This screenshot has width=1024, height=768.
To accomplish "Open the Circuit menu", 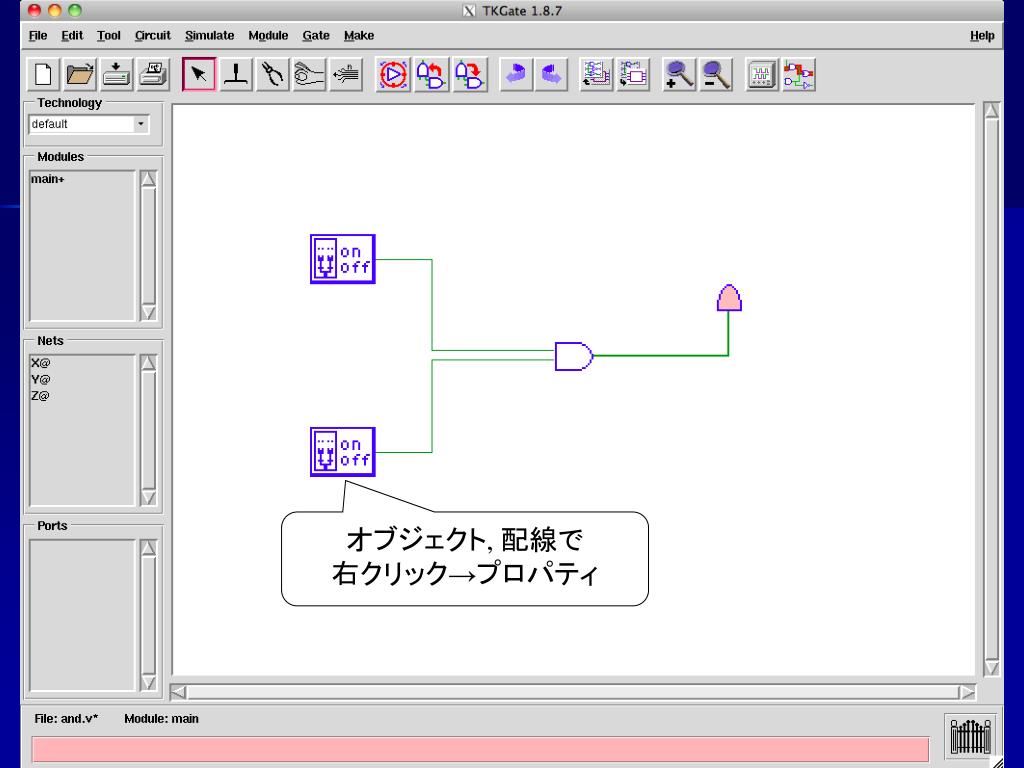I will point(153,35).
